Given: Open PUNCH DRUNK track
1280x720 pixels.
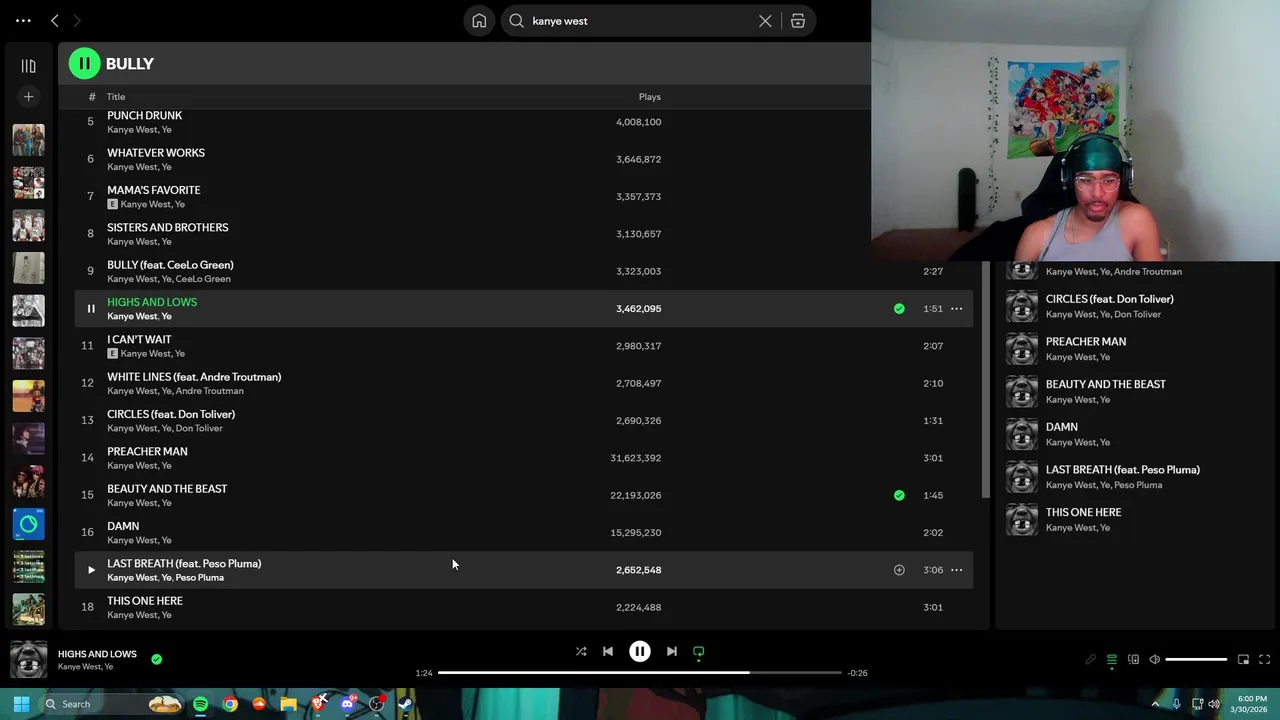Looking at the screenshot, I should point(144,116).
